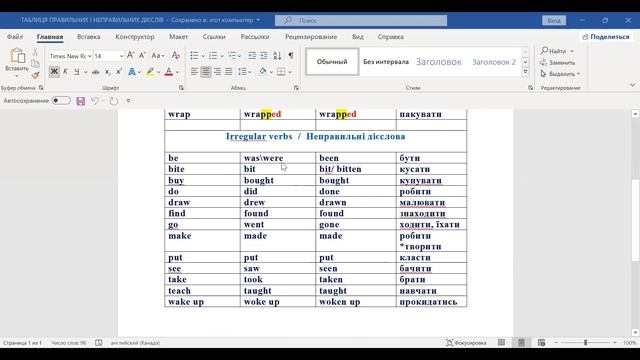Toggle underline Ч formatting
Image resolution: width=640 pixels, height=360 pixels.
77,72
